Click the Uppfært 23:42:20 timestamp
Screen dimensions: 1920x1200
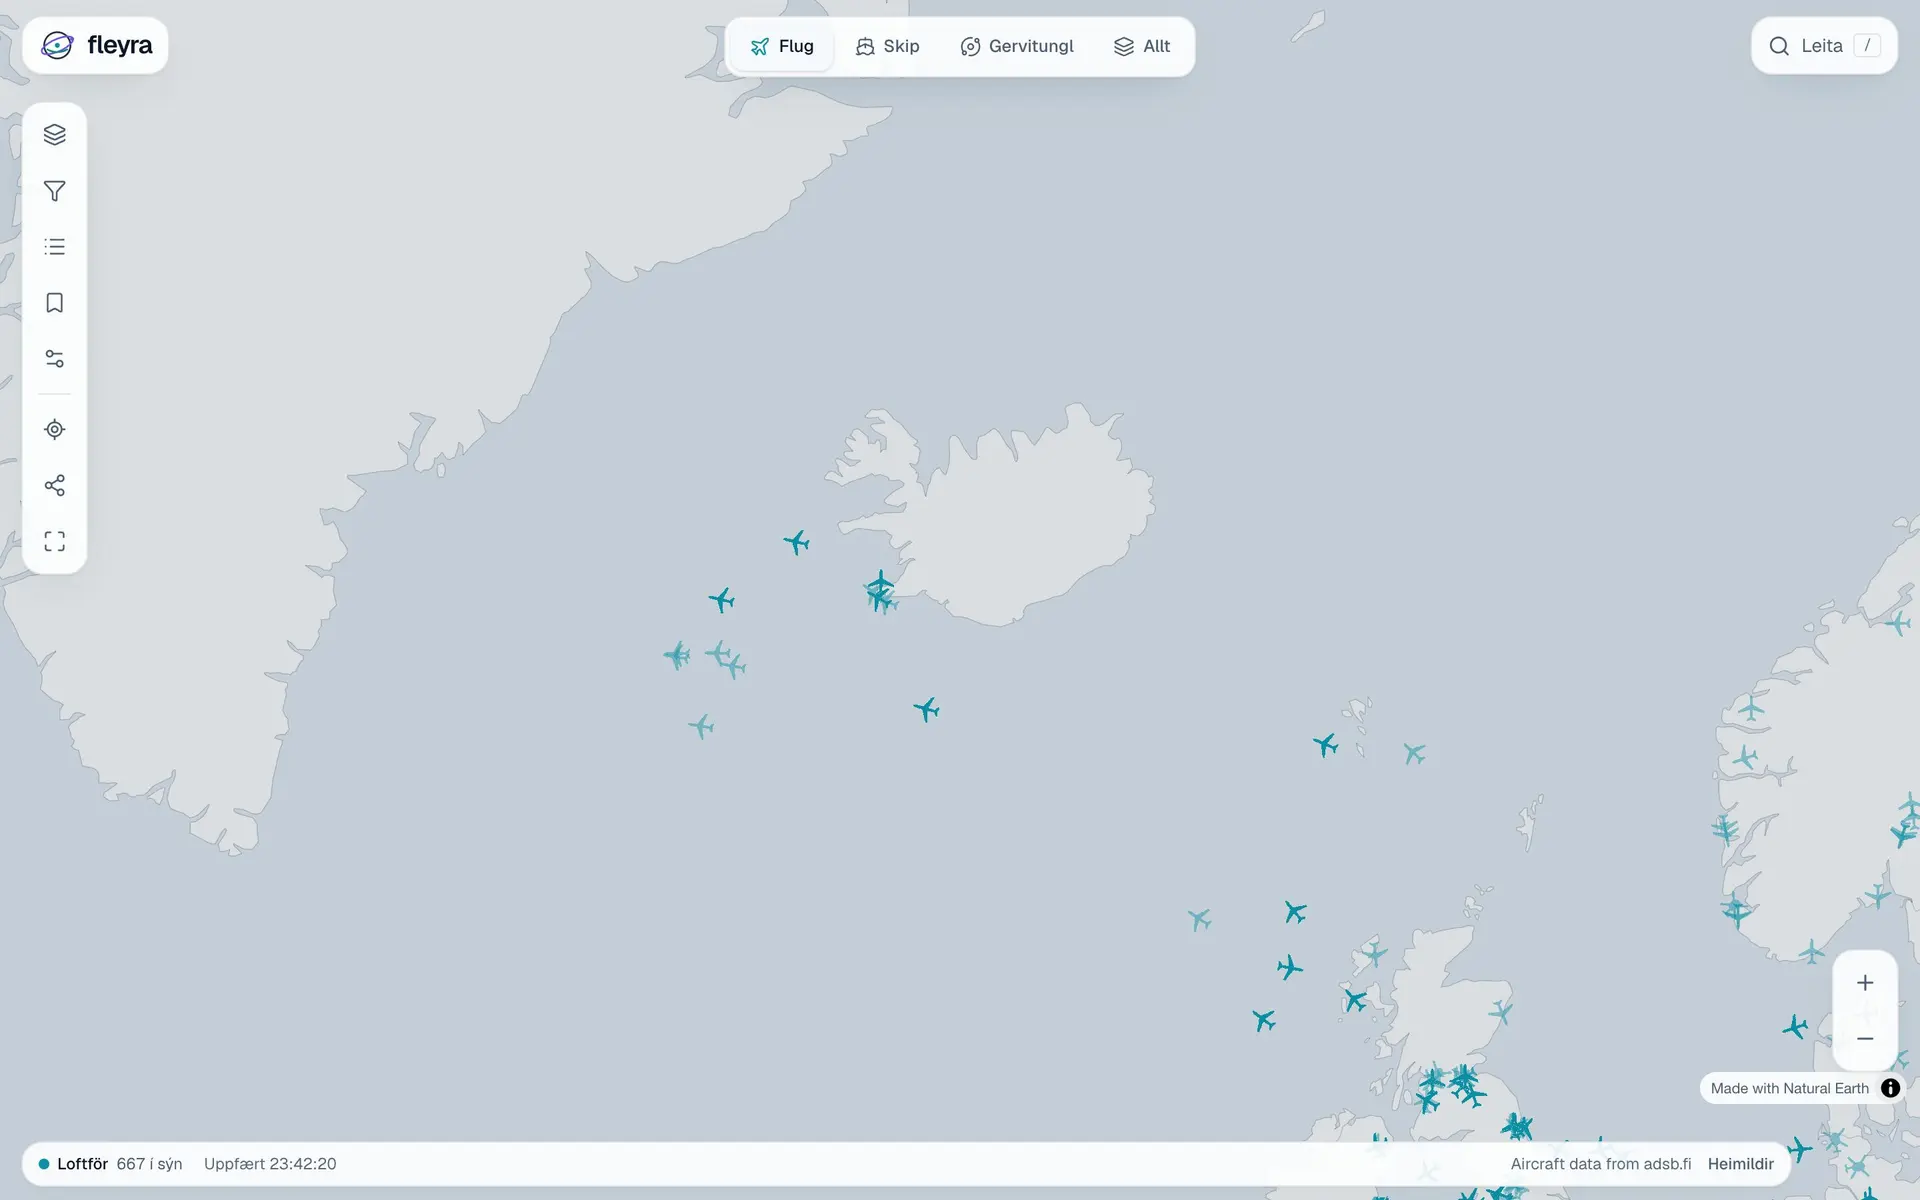click(270, 1164)
